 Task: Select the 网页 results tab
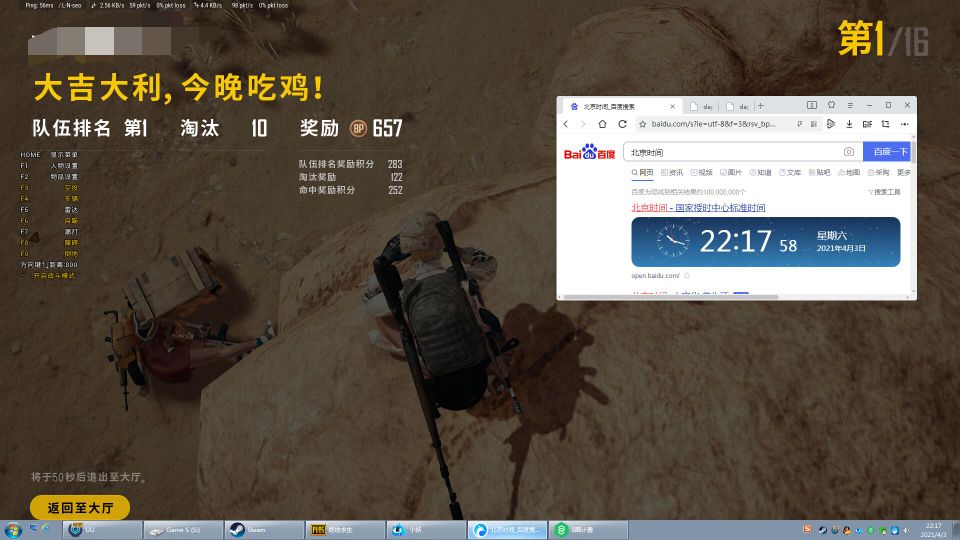[x=642, y=173]
